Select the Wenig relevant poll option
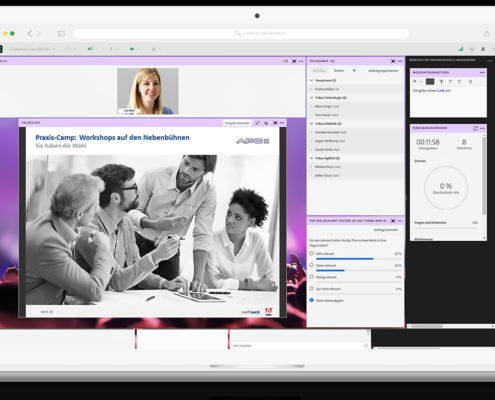Viewport: 495px width, 400px height. point(311,277)
